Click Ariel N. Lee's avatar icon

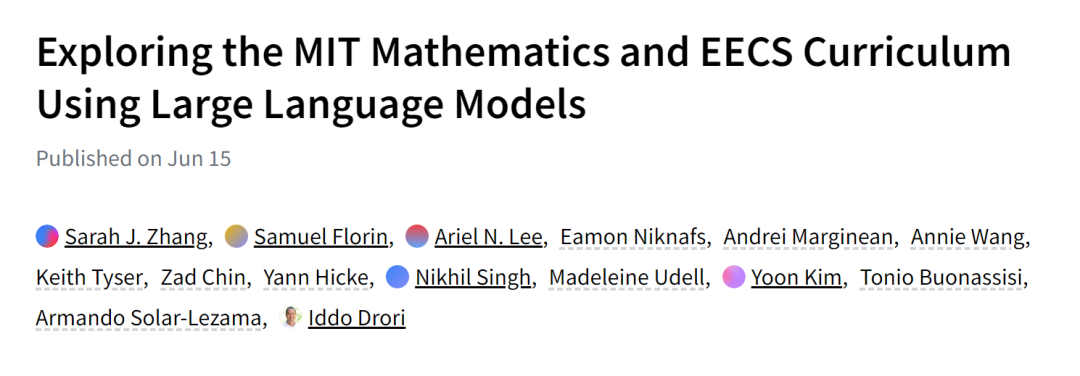click(417, 236)
